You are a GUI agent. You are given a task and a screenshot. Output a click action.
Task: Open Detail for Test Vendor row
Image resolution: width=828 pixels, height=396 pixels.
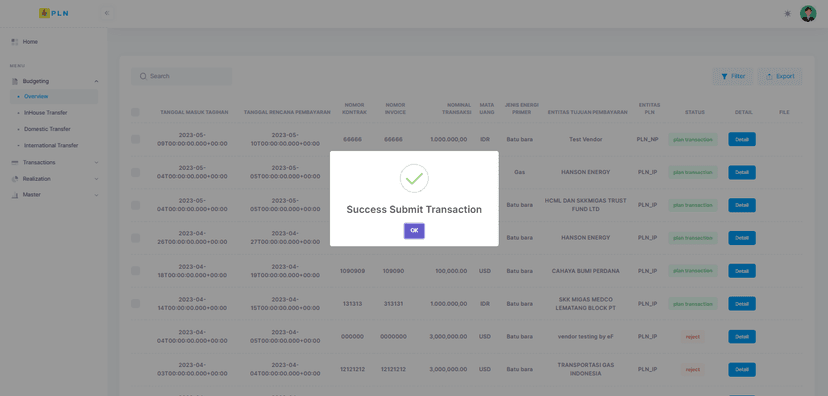point(742,139)
